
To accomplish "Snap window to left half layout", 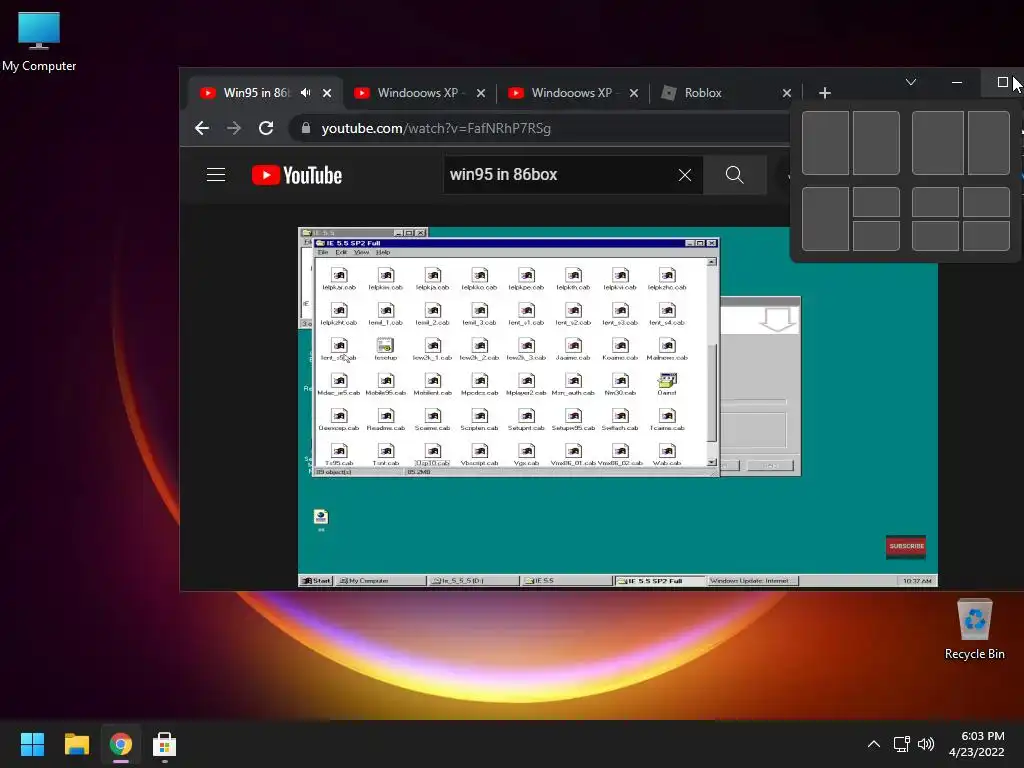I will click(825, 143).
